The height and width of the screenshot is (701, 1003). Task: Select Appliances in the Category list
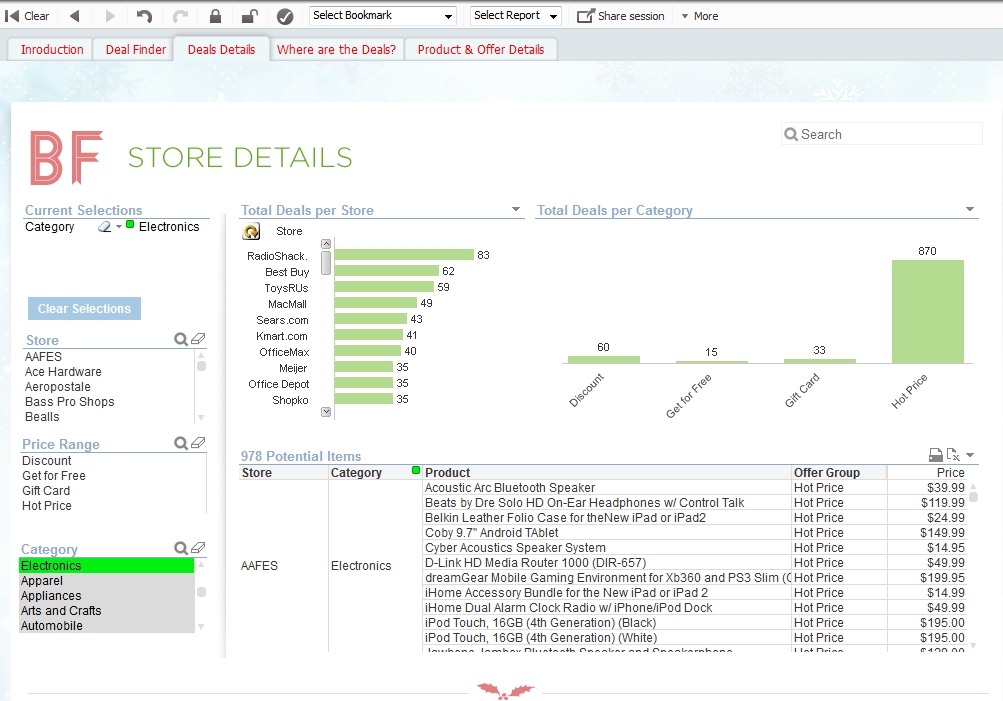(x=106, y=595)
